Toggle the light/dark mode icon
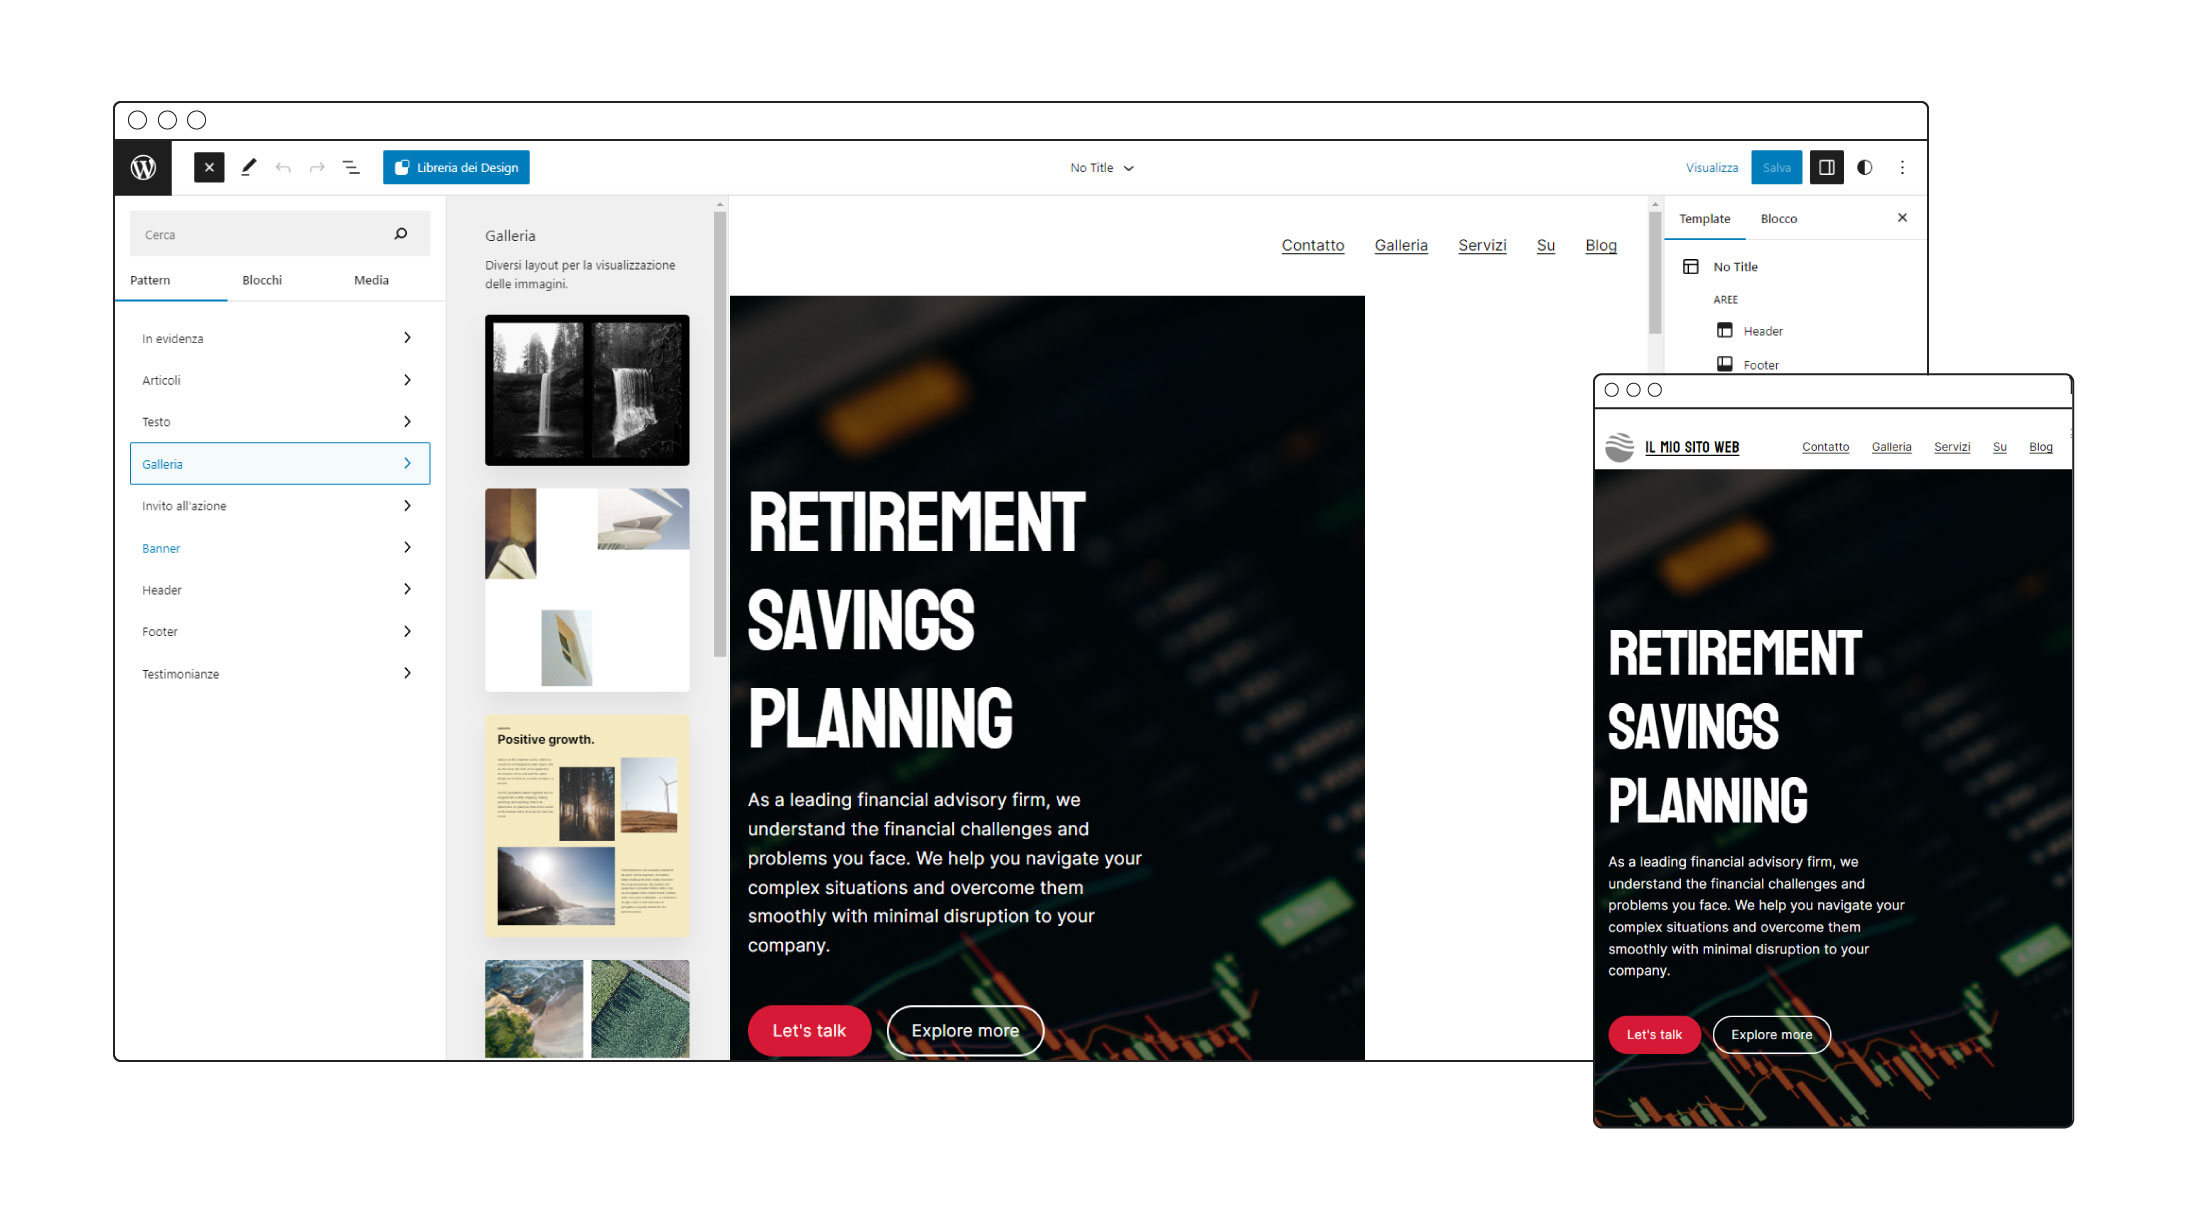 (1868, 167)
